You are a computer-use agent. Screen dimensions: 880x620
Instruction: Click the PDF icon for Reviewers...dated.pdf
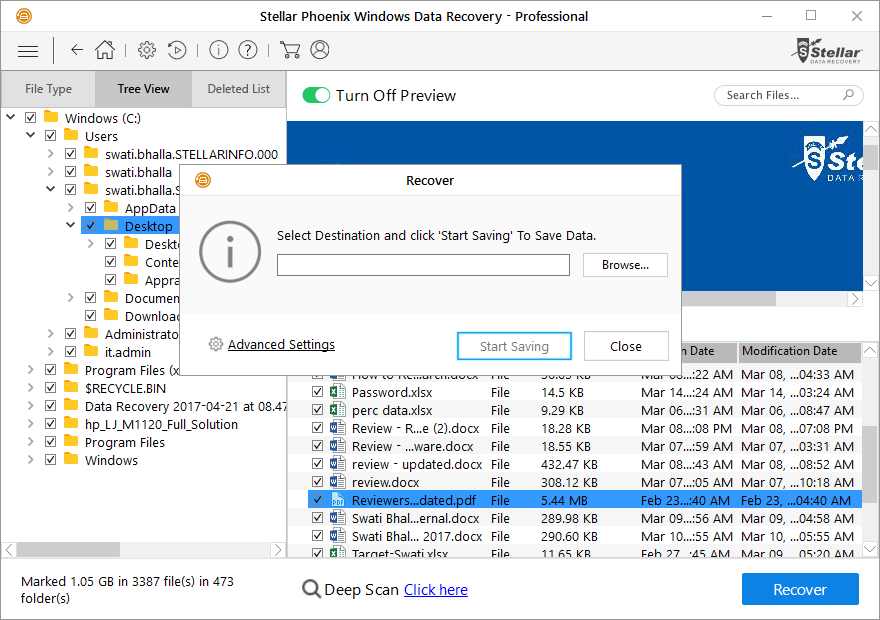pos(337,499)
